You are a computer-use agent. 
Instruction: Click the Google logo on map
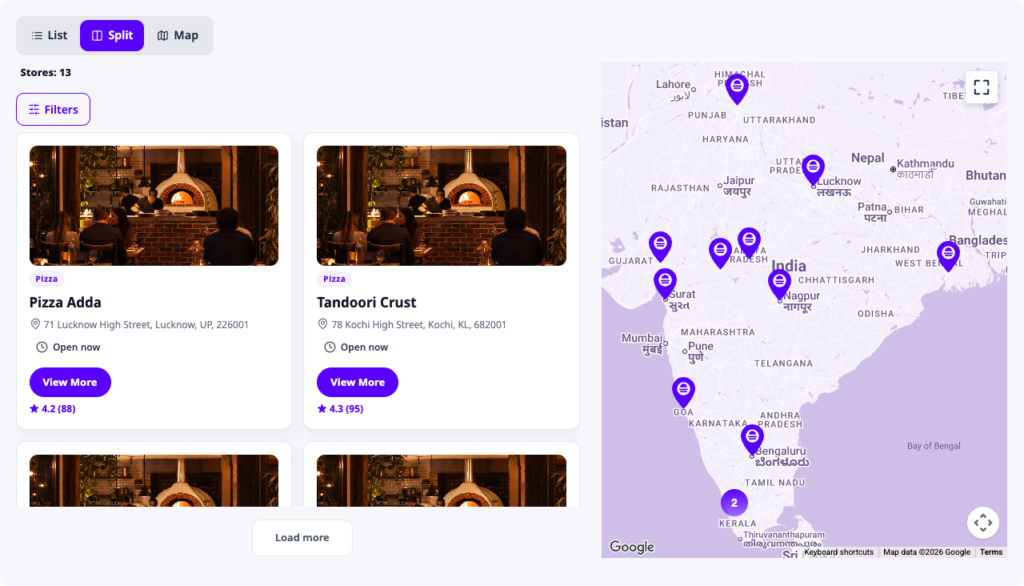tap(632, 547)
